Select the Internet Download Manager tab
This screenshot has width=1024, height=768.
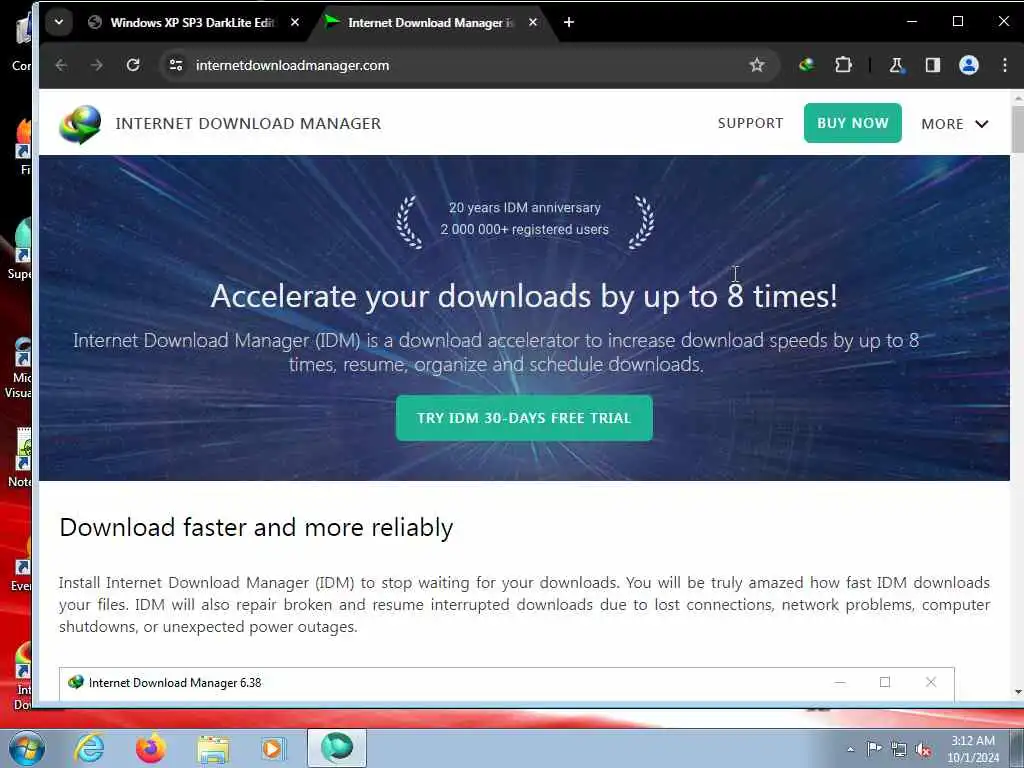coord(432,22)
